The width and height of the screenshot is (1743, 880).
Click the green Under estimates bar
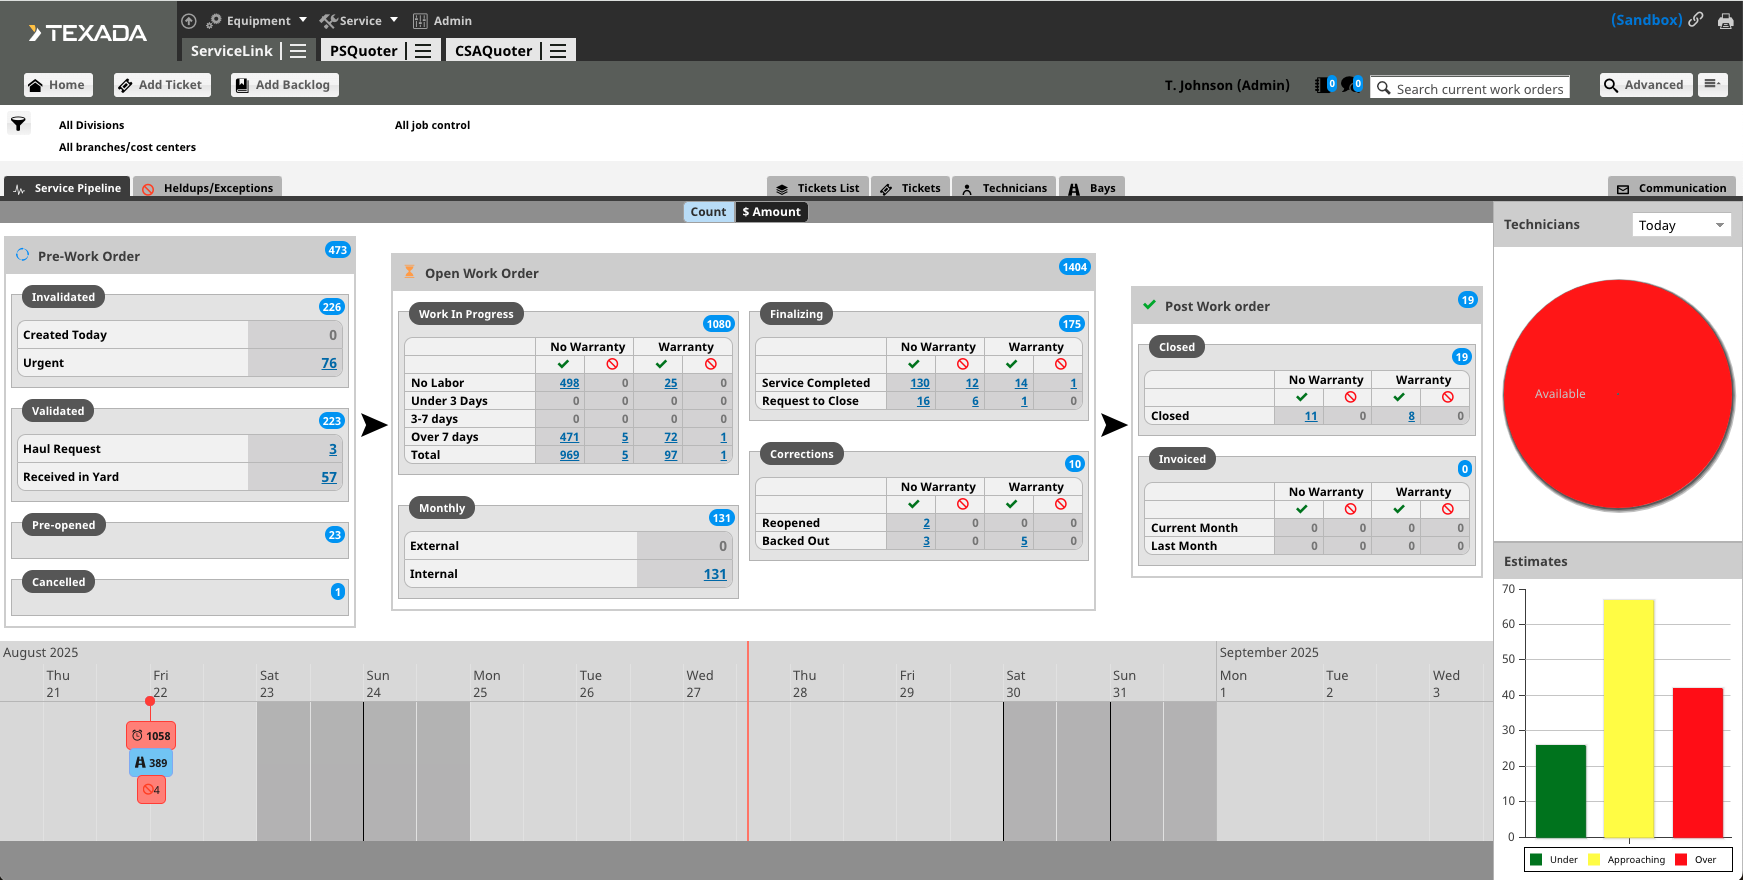[x=1561, y=791]
